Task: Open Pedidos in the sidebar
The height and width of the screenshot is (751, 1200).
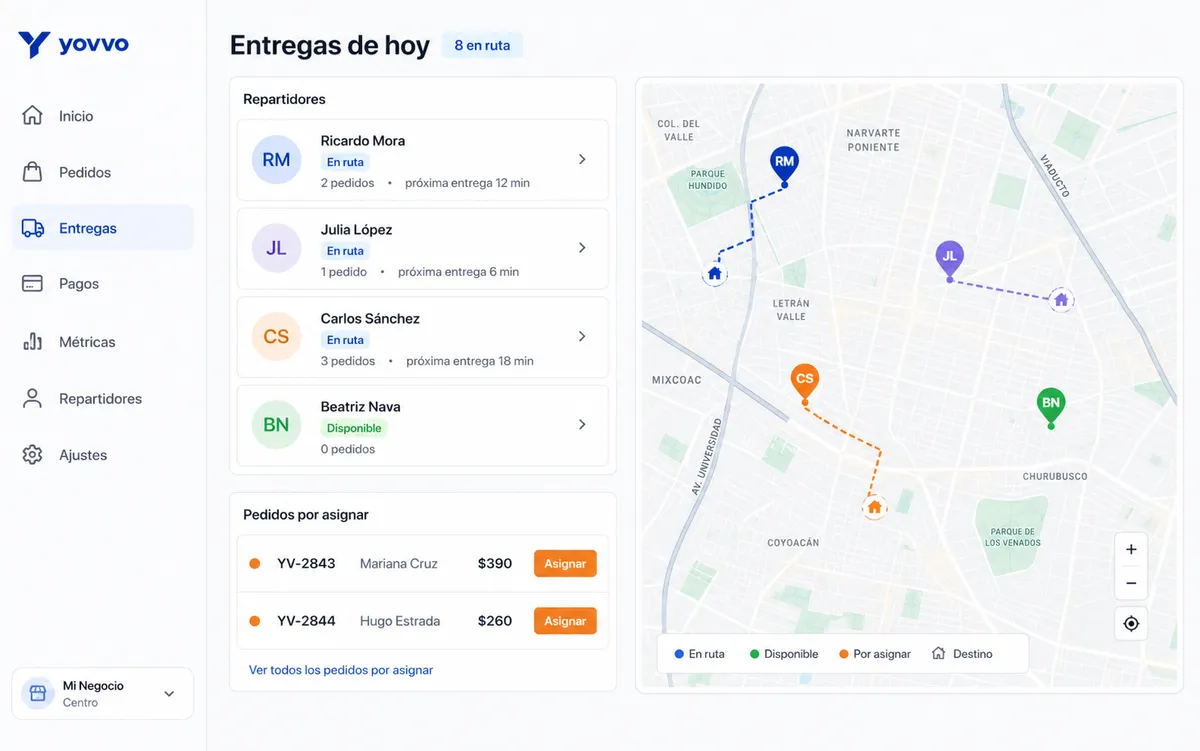Action: [x=102, y=172]
